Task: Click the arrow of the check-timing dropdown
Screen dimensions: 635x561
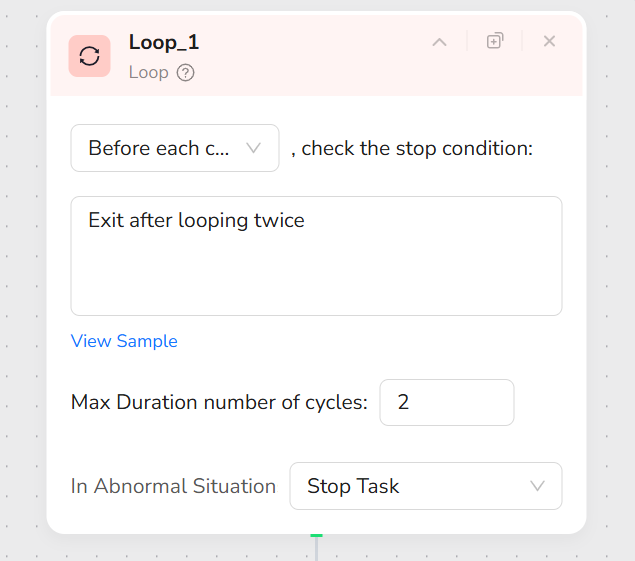Action: (x=253, y=148)
